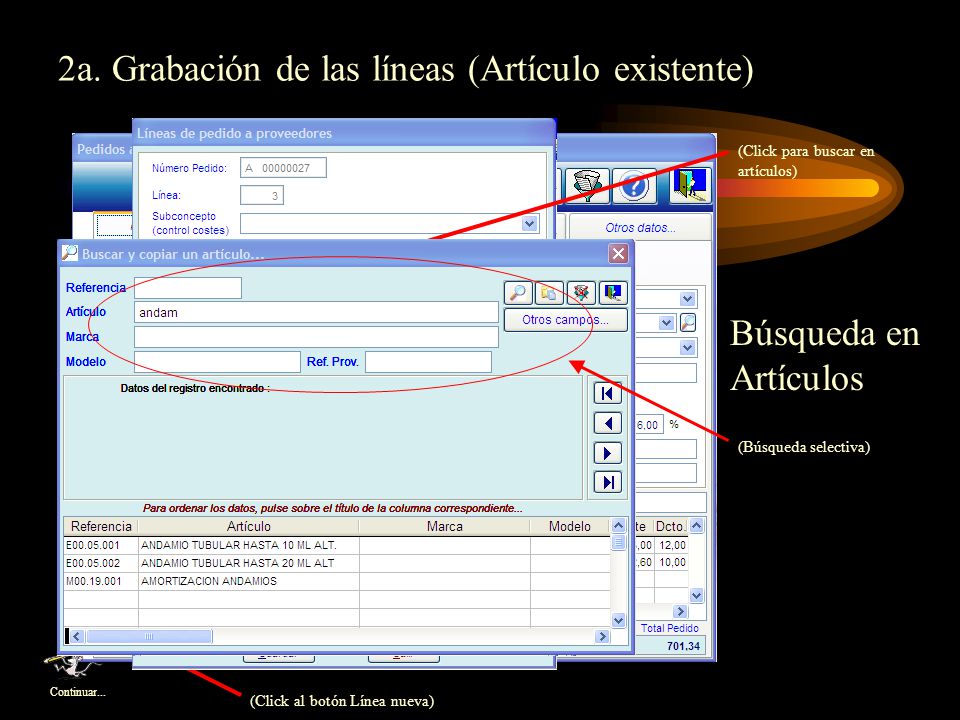Click the funnel filter icon in Pedidos toolbar
The width and height of the screenshot is (960, 720).
(587, 186)
